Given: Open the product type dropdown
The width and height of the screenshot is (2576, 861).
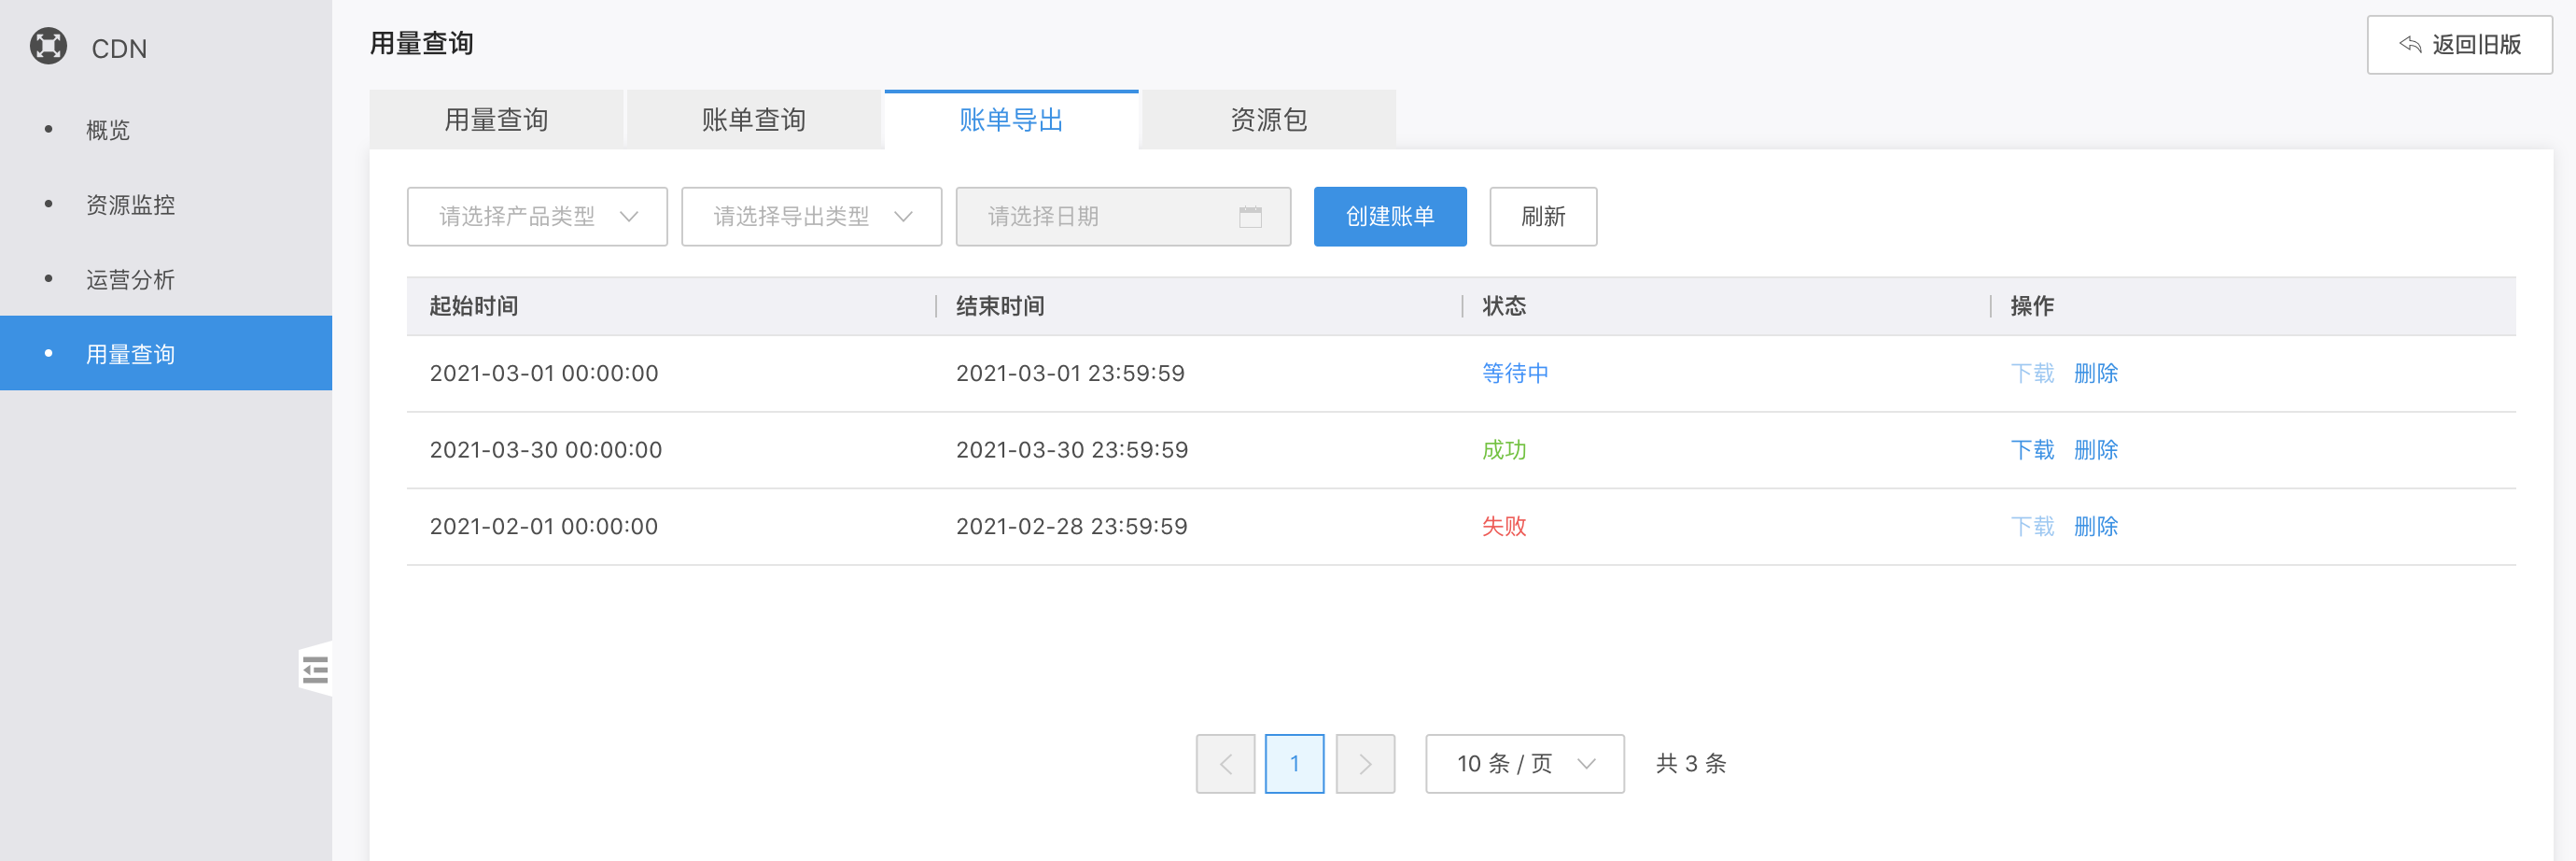Looking at the screenshot, I should (x=537, y=217).
